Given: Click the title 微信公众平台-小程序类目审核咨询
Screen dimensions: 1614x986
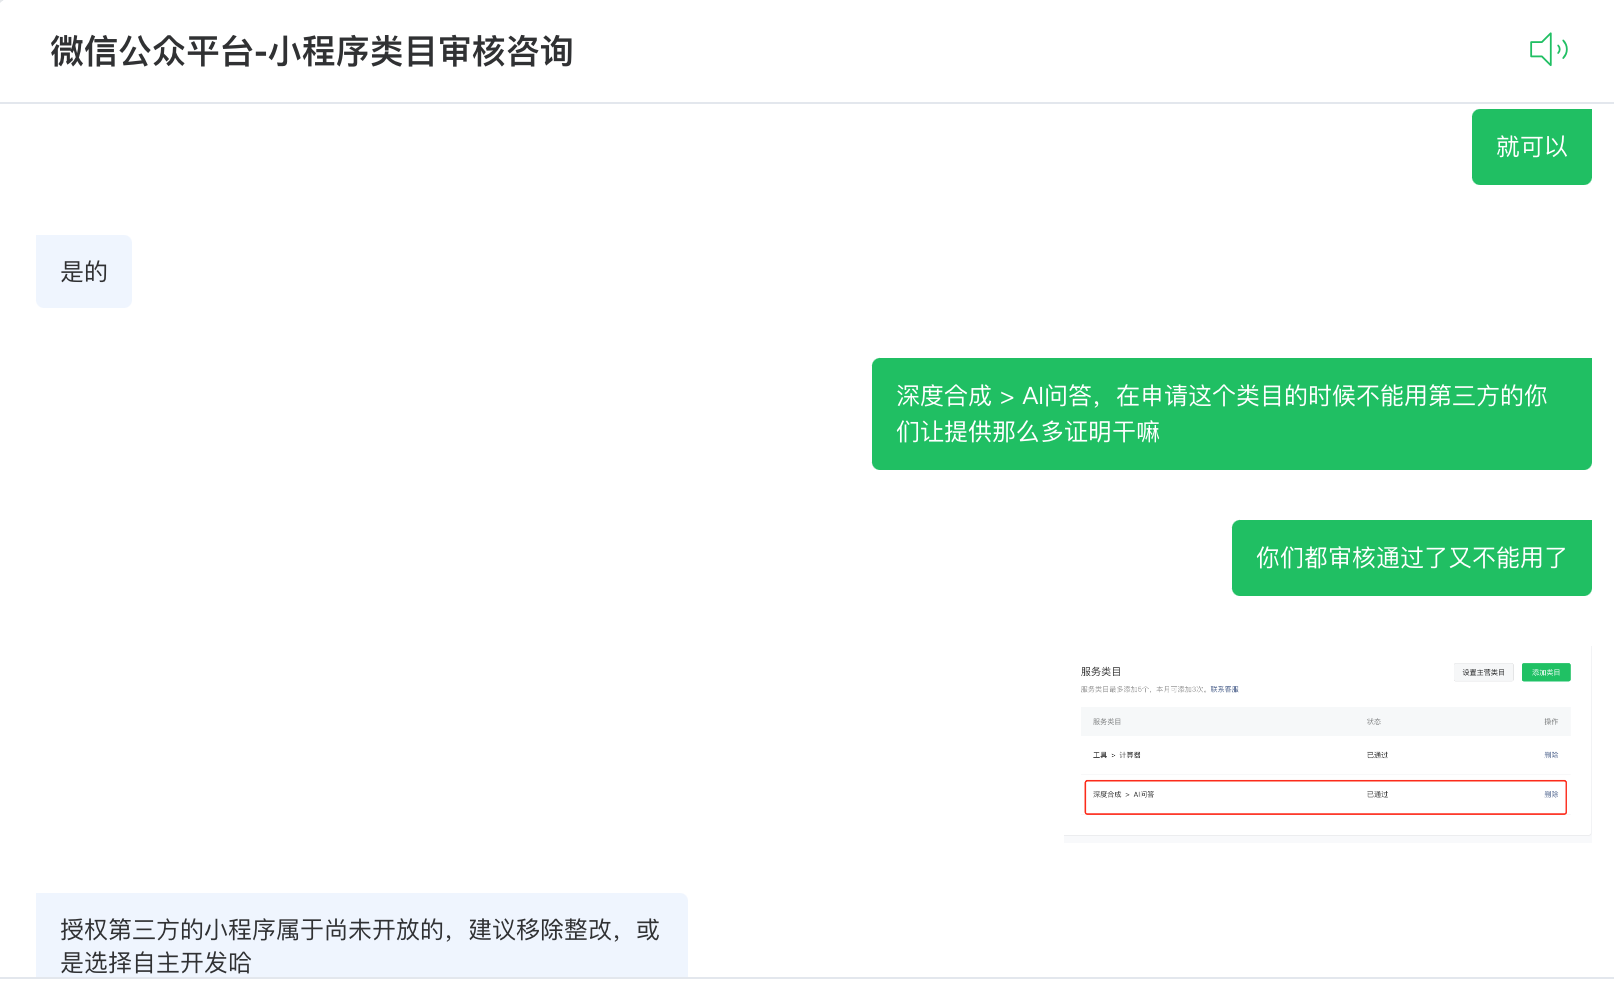Looking at the screenshot, I should point(312,51).
